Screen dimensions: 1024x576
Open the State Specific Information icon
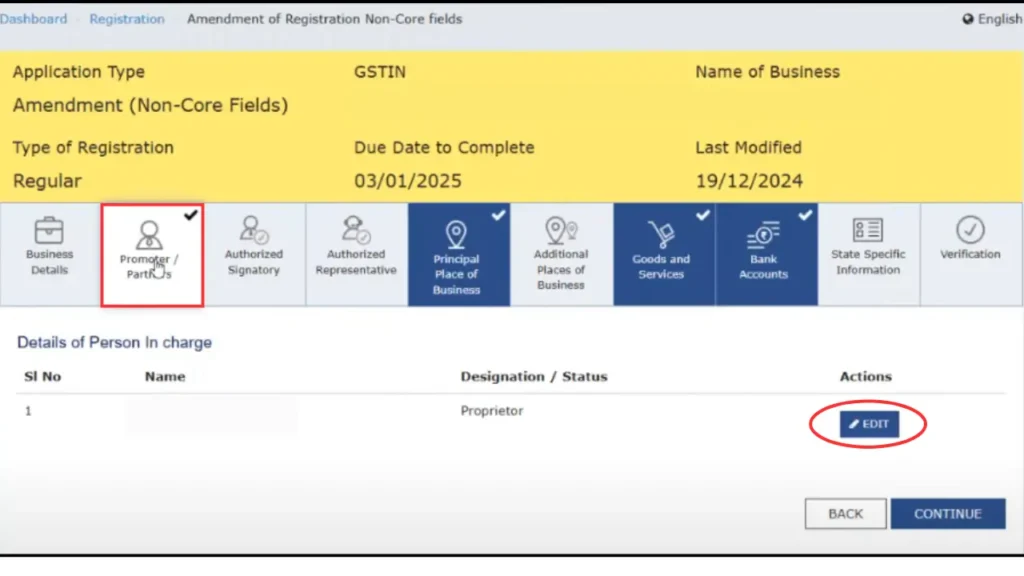[x=867, y=230]
